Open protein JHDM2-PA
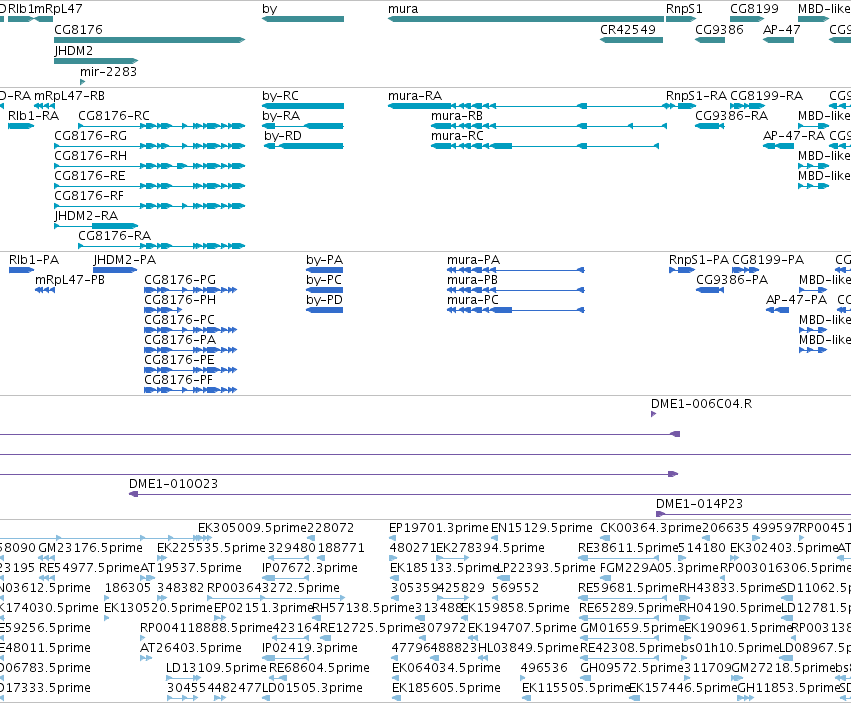 pyautogui.click(x=124, y=260)
